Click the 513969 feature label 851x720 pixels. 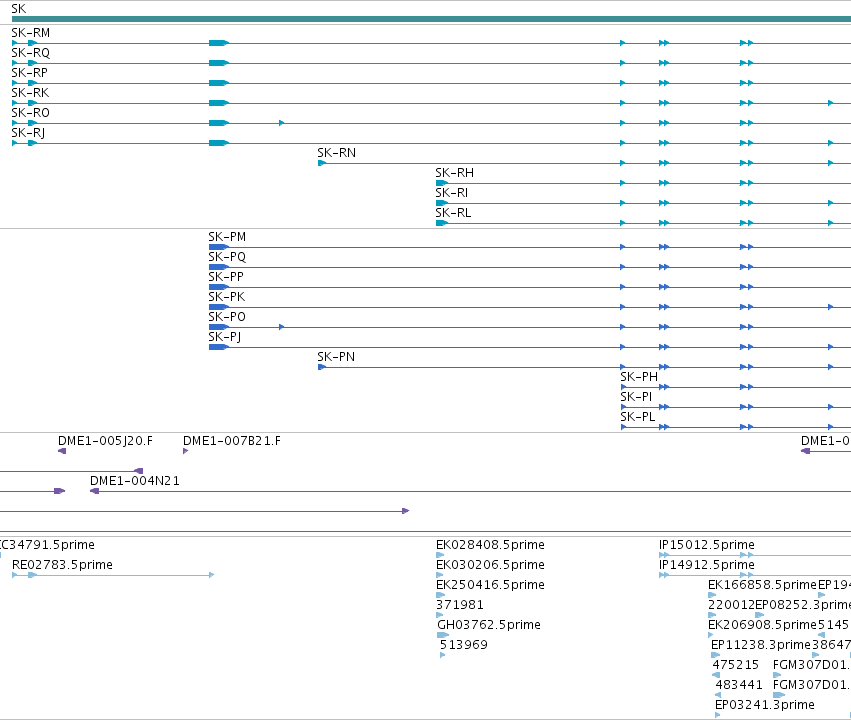tap(463, 645)
